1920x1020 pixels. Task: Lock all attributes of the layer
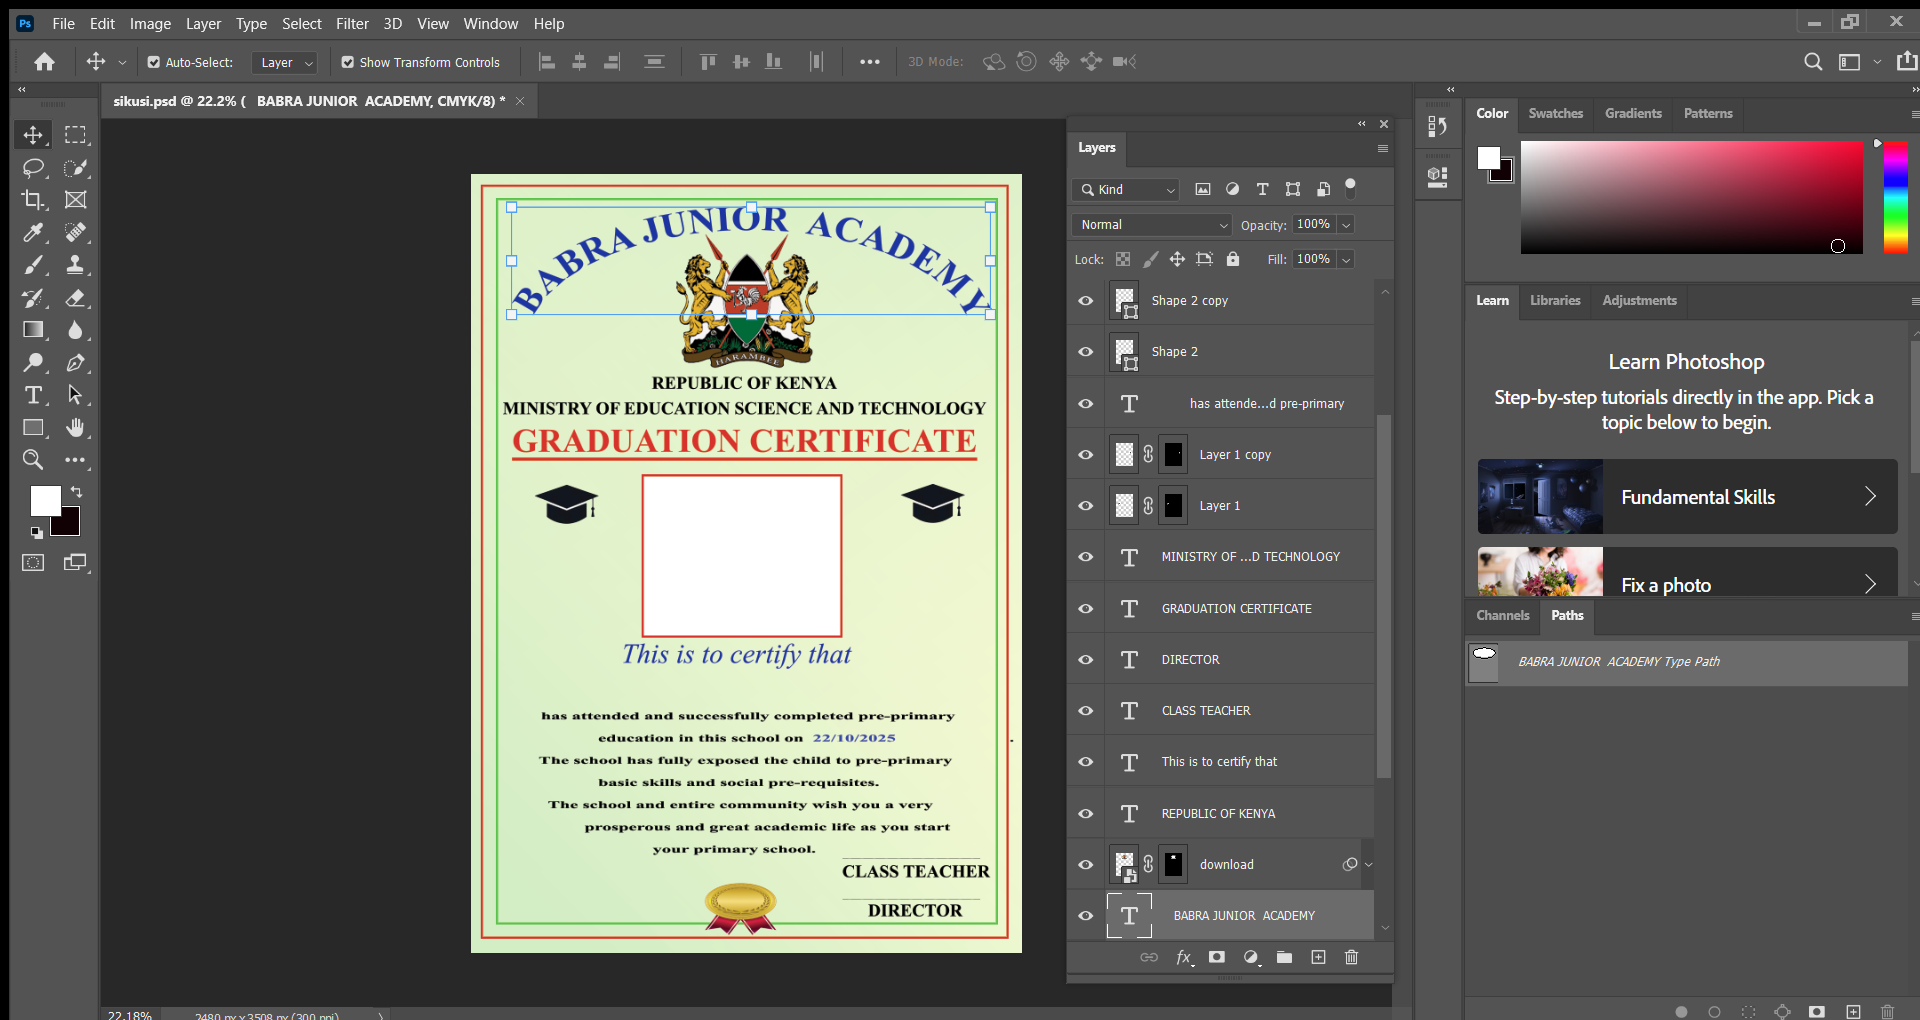1233,259
